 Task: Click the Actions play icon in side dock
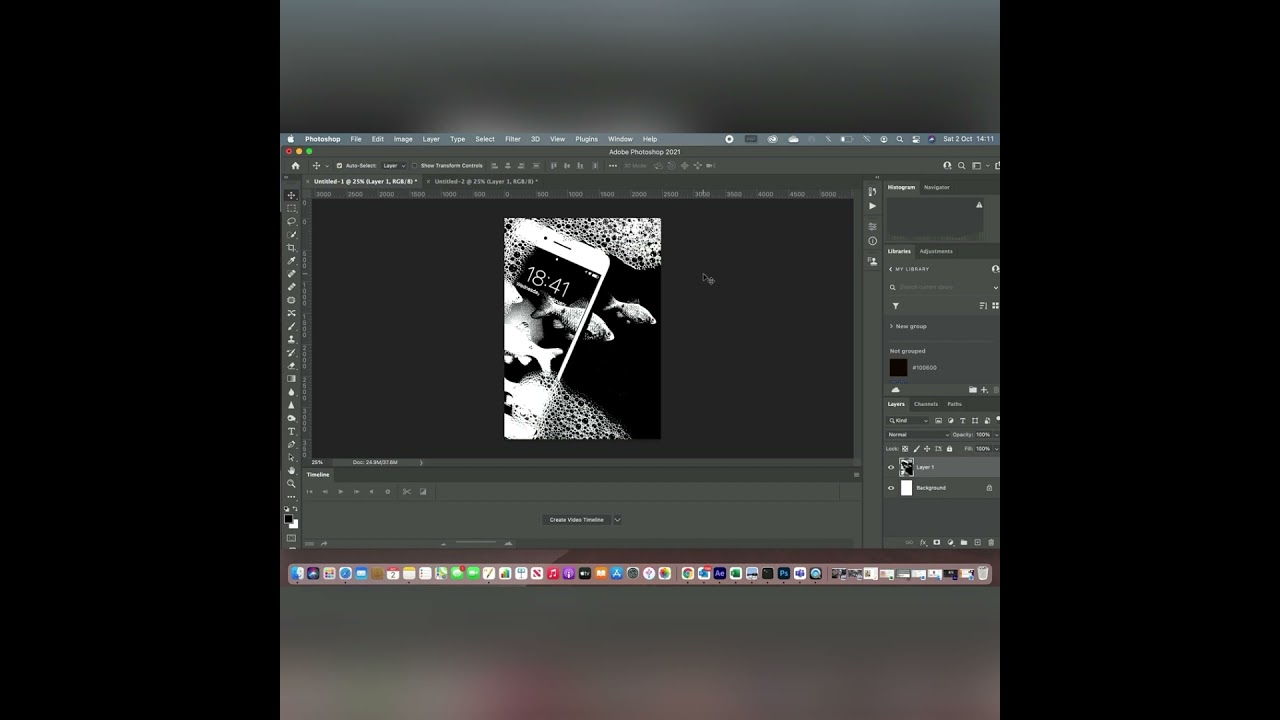pyautogui.click(x=872, y=206)
